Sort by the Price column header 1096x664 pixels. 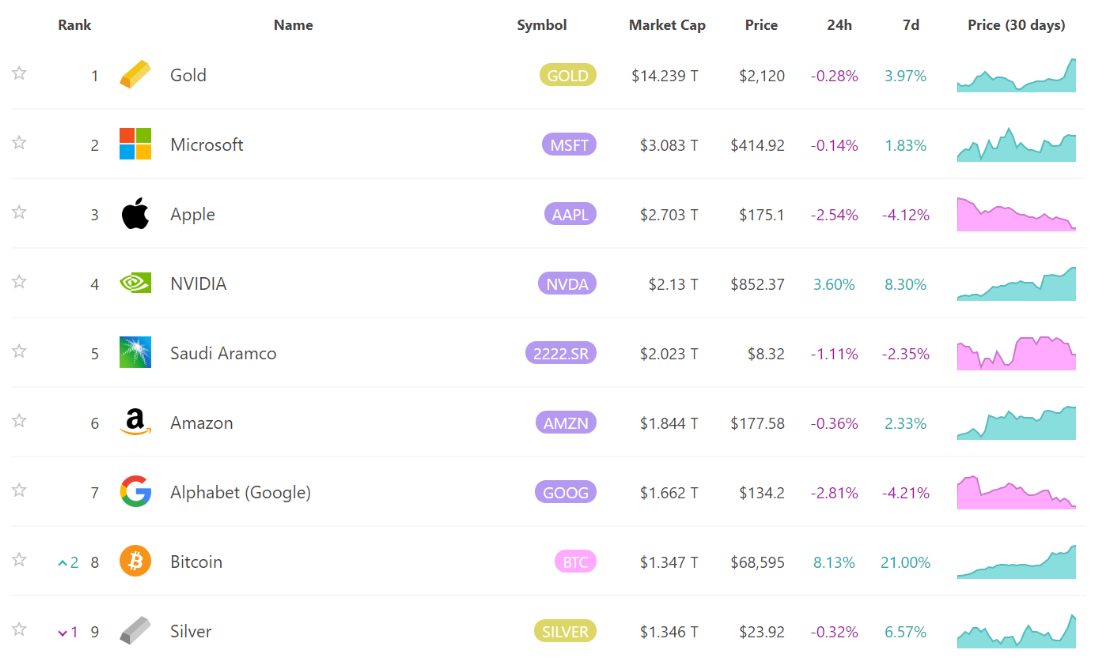(761, 25)
